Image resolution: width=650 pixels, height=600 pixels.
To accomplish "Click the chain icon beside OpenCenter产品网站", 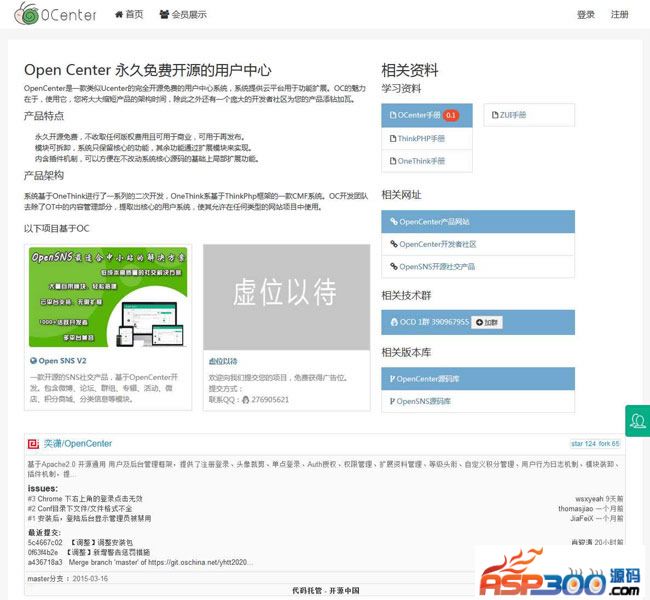I will 394,221.
